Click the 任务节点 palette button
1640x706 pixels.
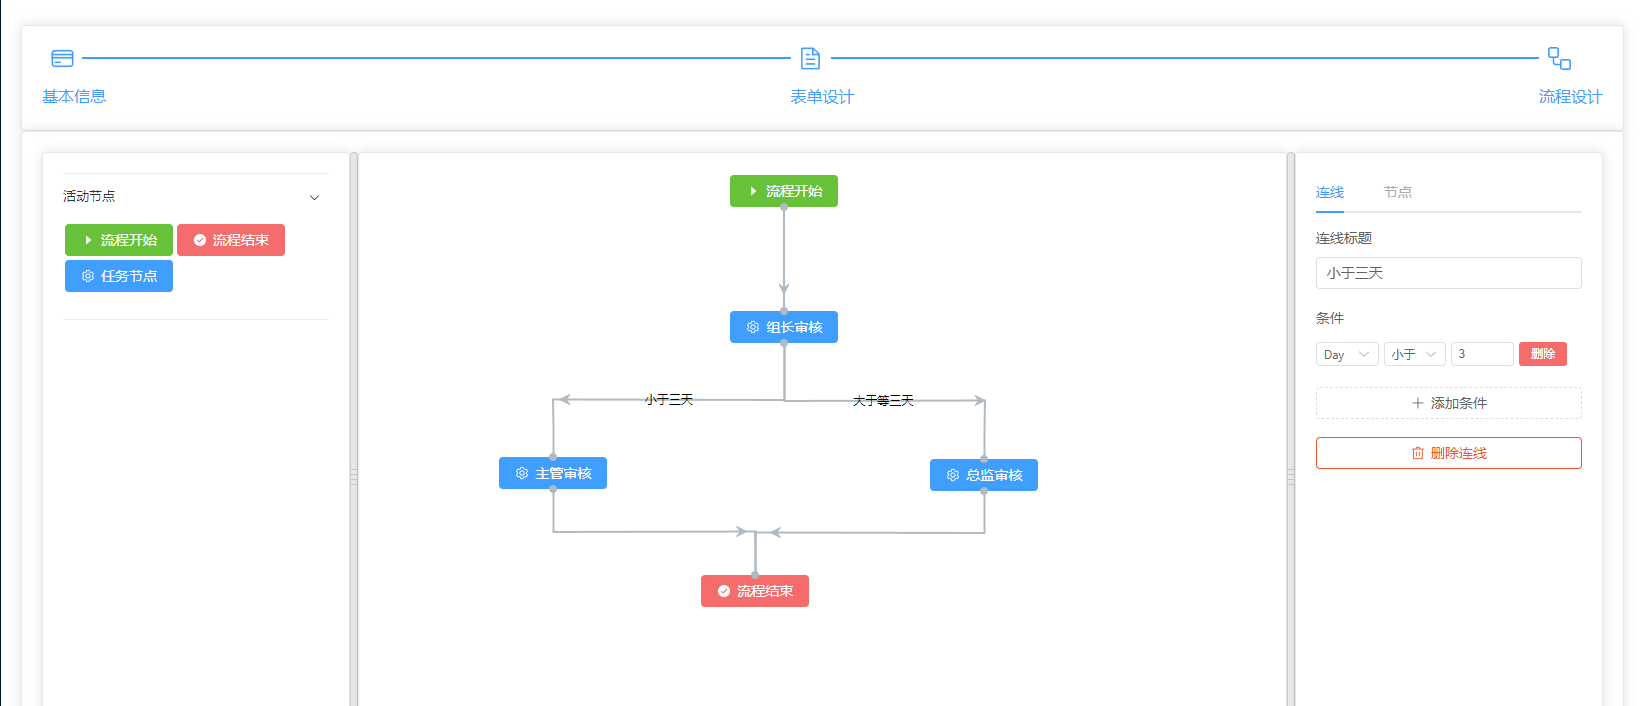click(119, 276)
